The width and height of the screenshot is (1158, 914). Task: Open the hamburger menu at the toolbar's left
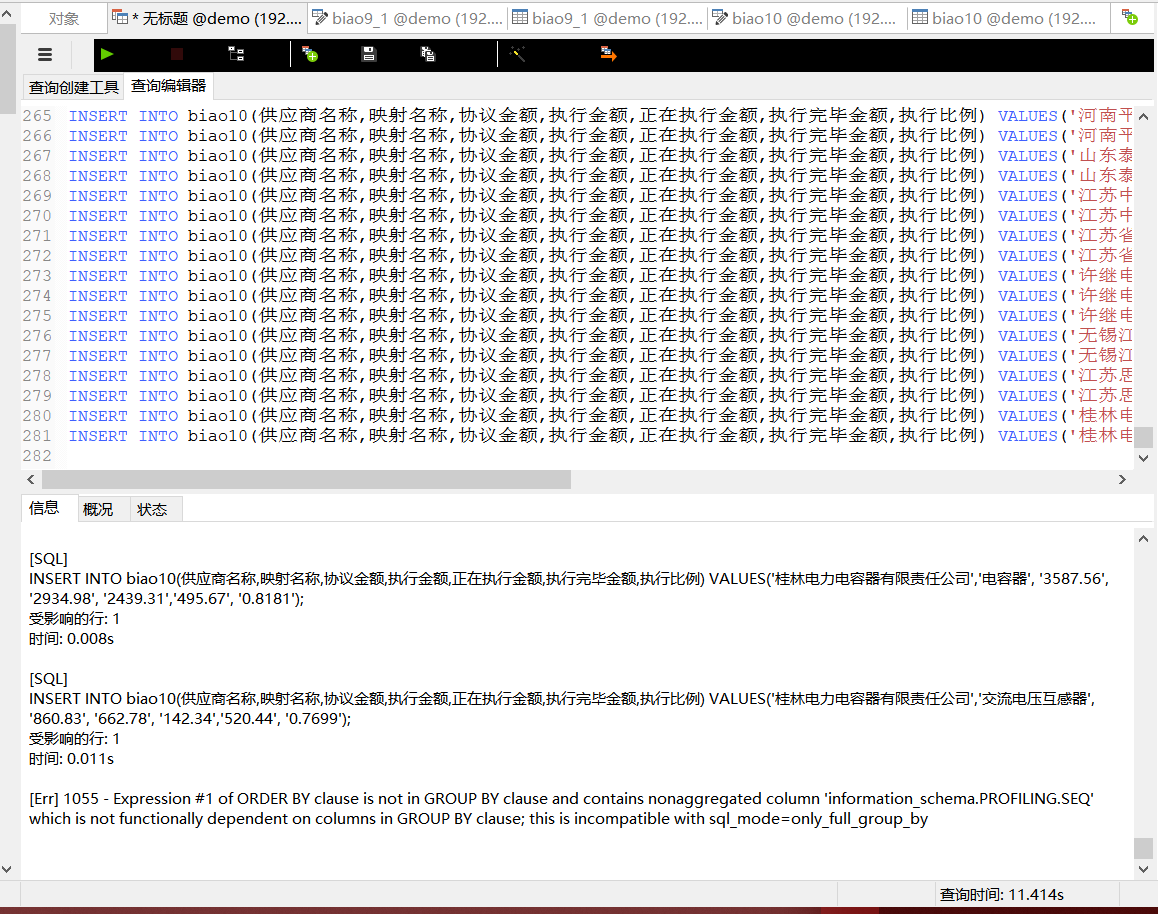45,54
